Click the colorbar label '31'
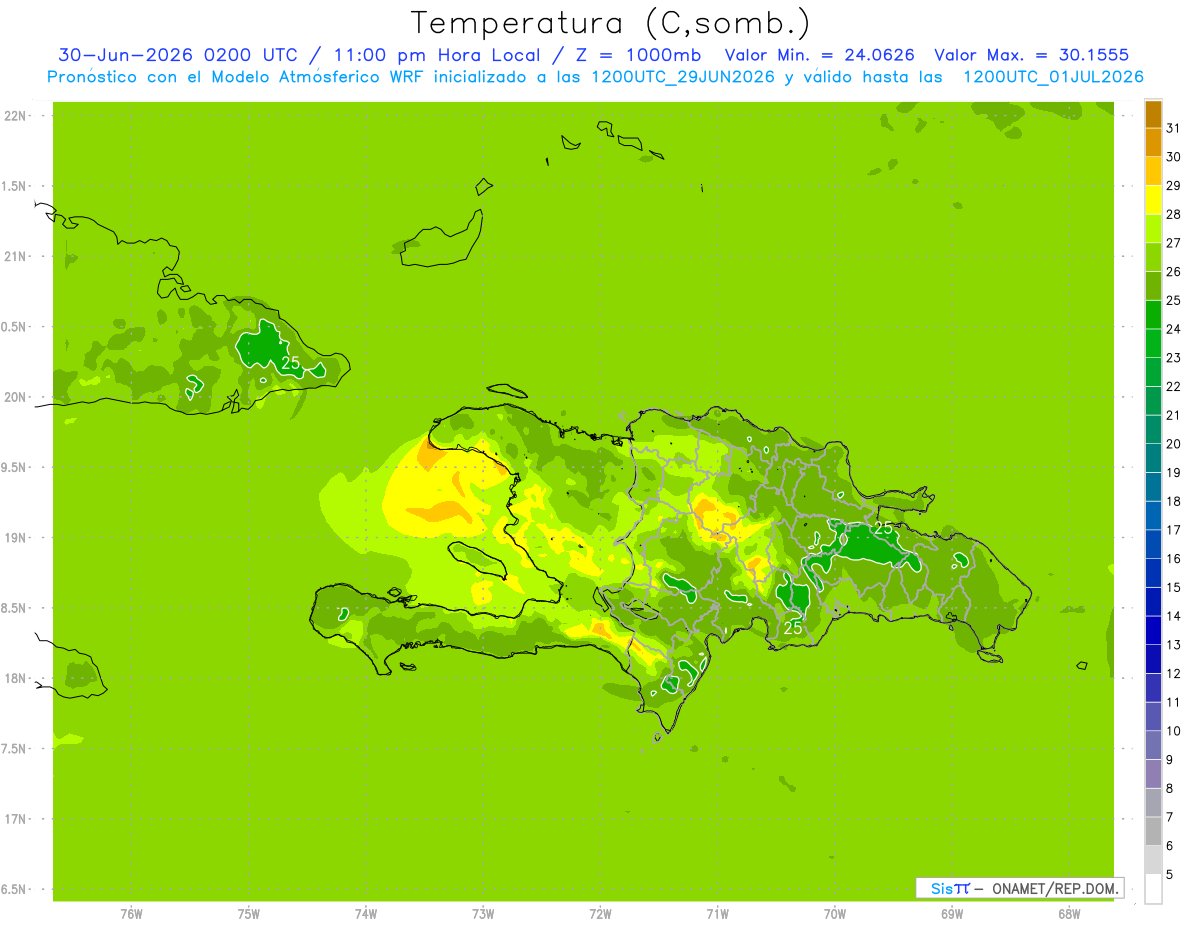 click(x=1173, y=128)
